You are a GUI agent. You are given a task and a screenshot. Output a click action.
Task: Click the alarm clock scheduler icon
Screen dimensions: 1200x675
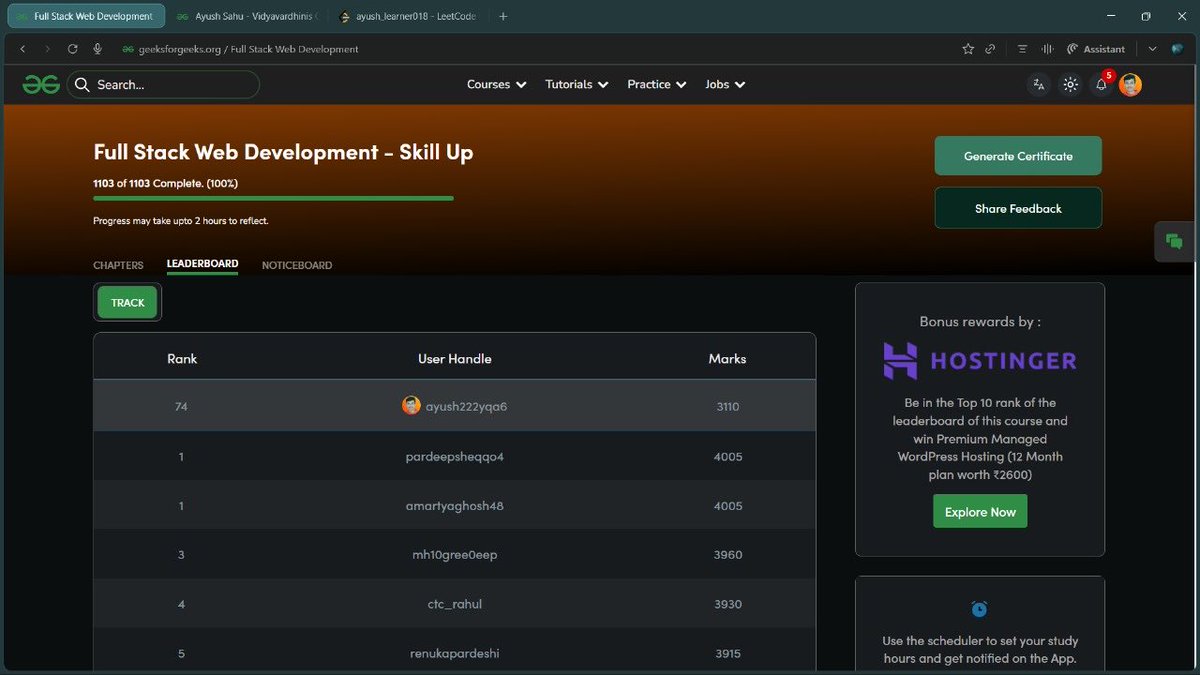tap(979, 609)
